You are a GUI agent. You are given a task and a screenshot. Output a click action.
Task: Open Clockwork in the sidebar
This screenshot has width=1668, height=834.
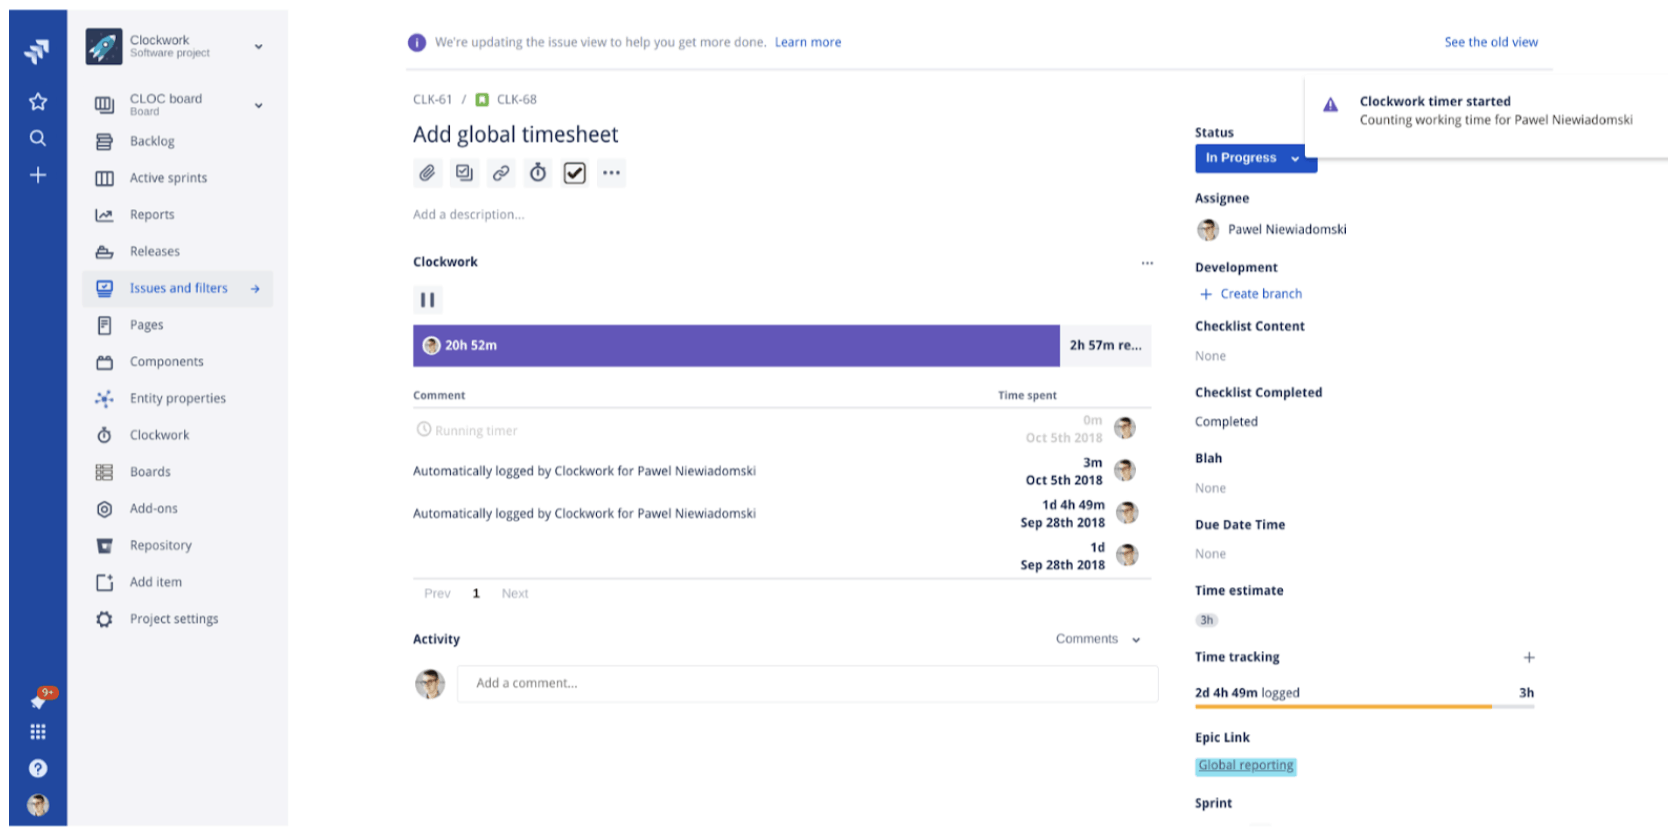click(178, 435)
